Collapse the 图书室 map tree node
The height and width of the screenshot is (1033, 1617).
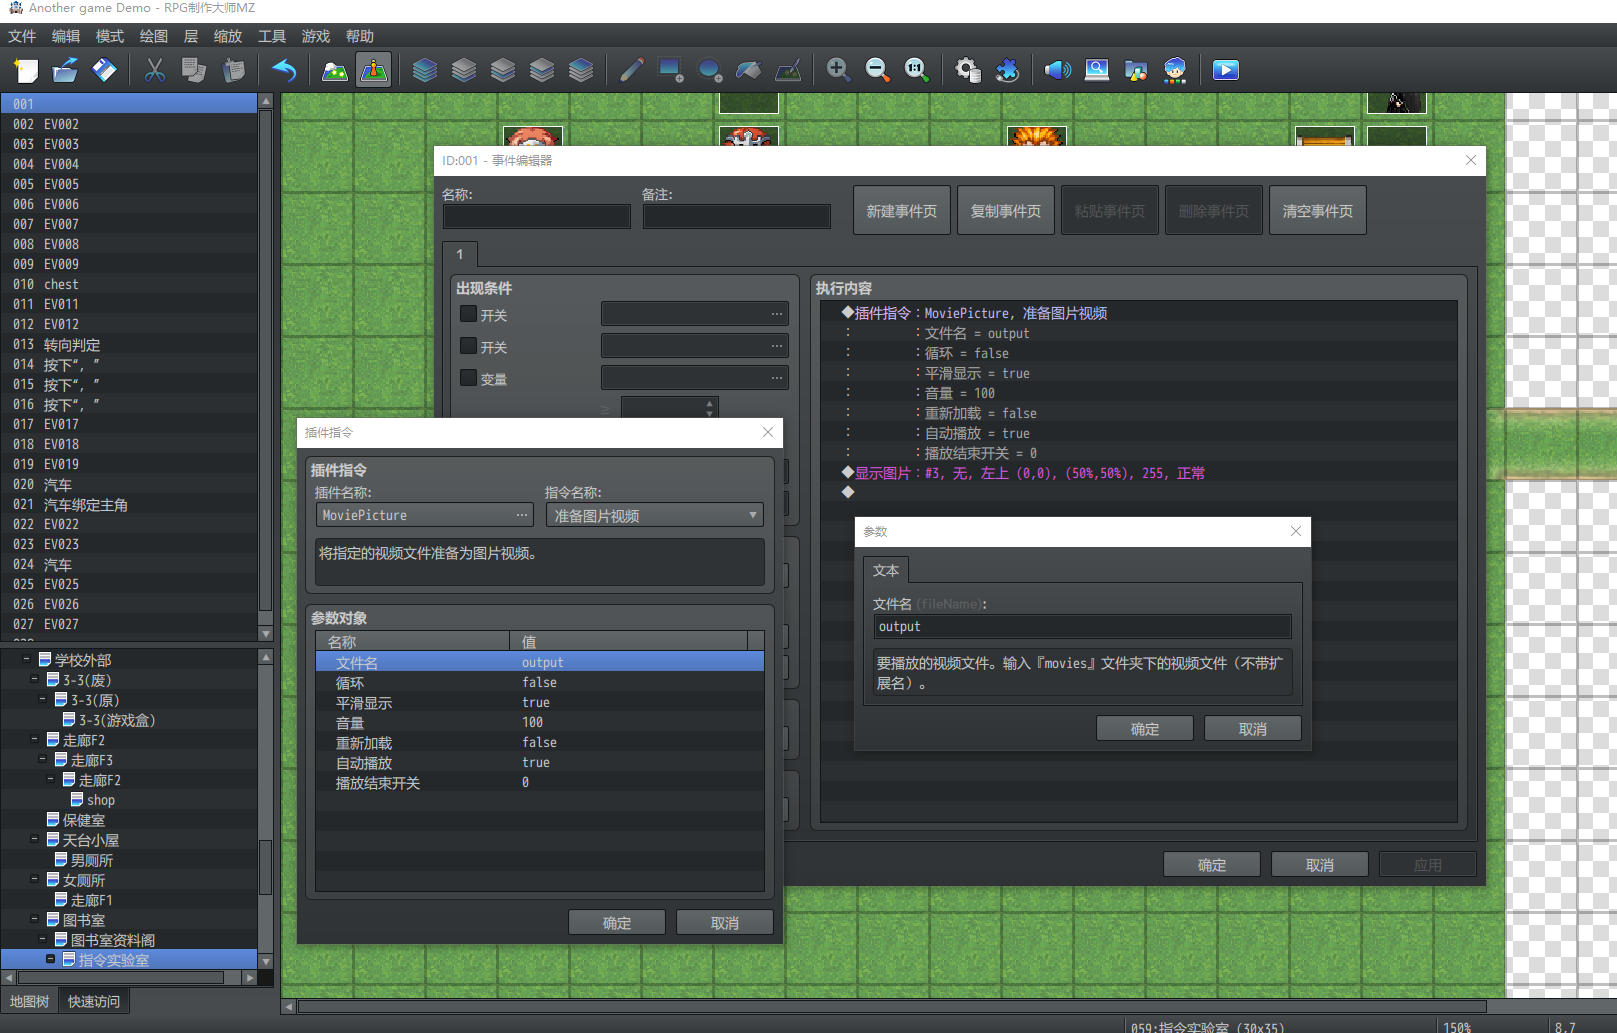click(35, 919)
